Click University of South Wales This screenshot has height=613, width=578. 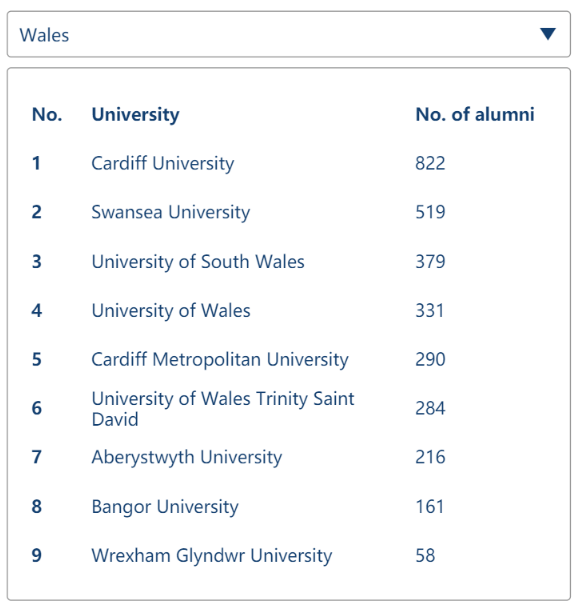coord(198,262)
